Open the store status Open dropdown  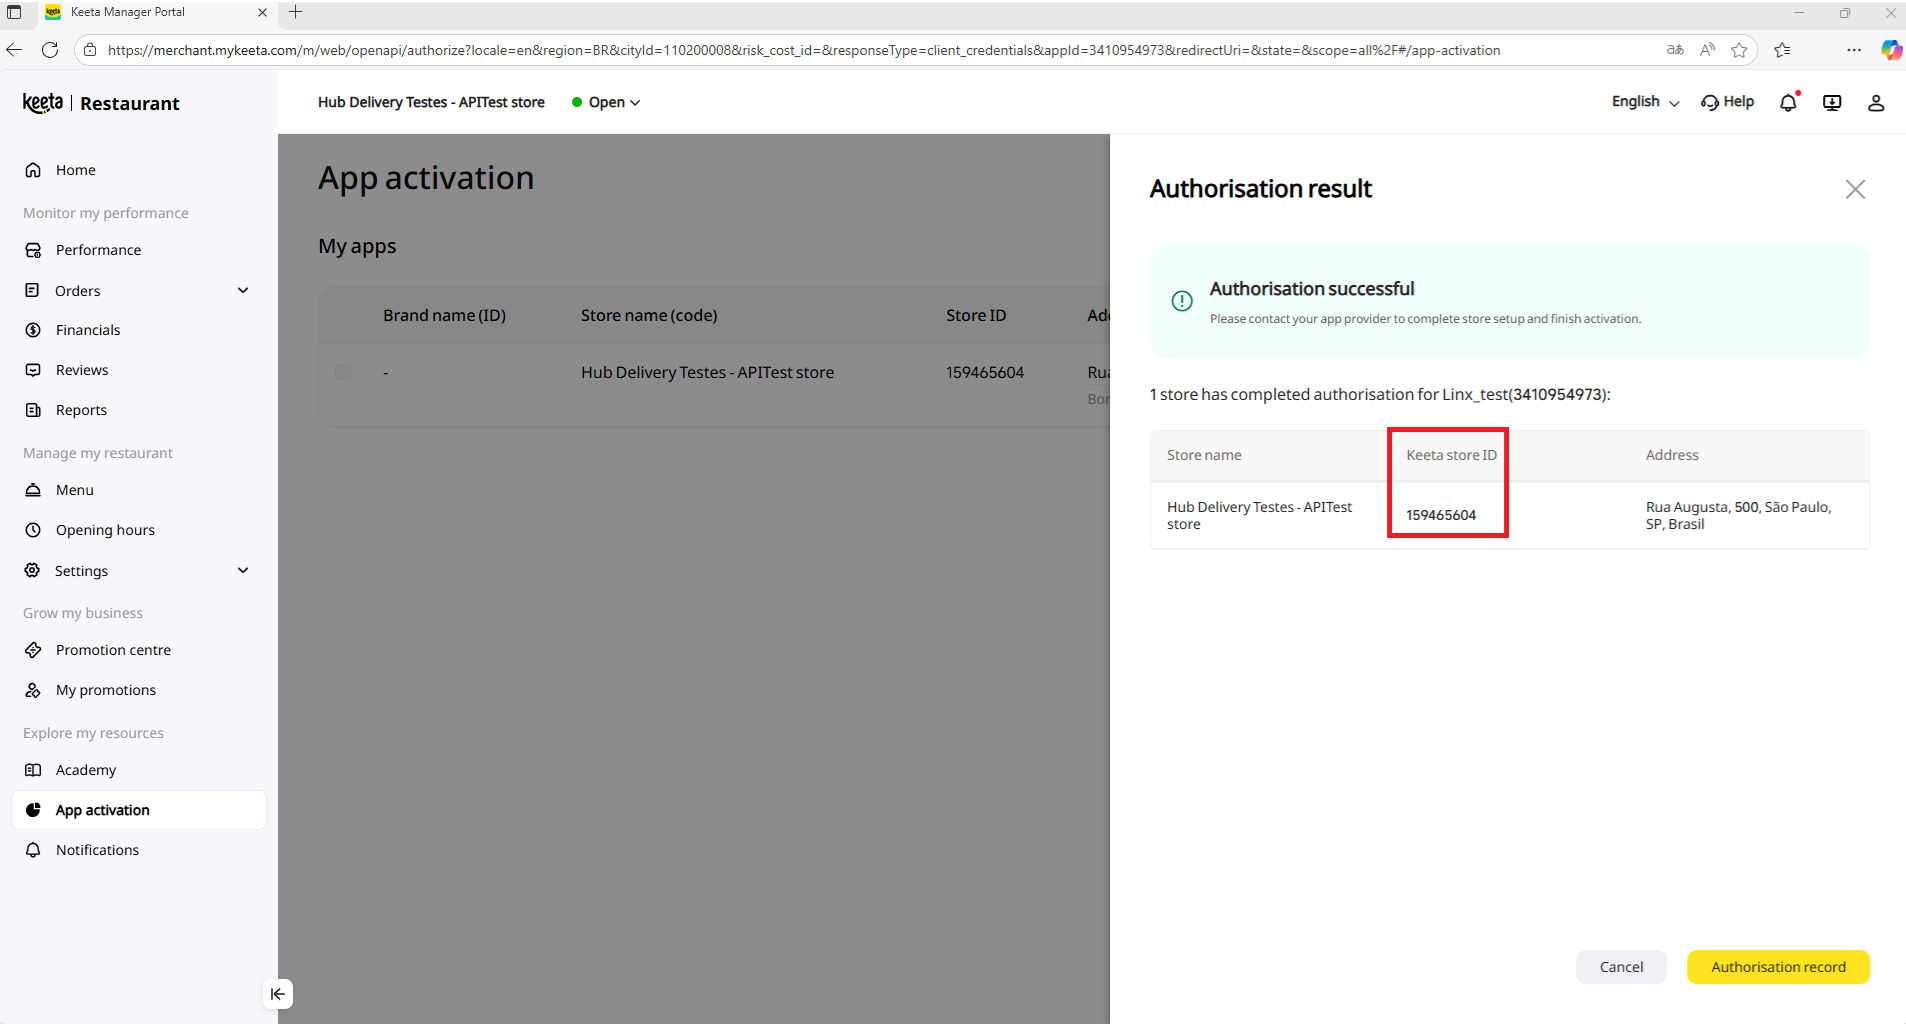click(x=606, y=102)
